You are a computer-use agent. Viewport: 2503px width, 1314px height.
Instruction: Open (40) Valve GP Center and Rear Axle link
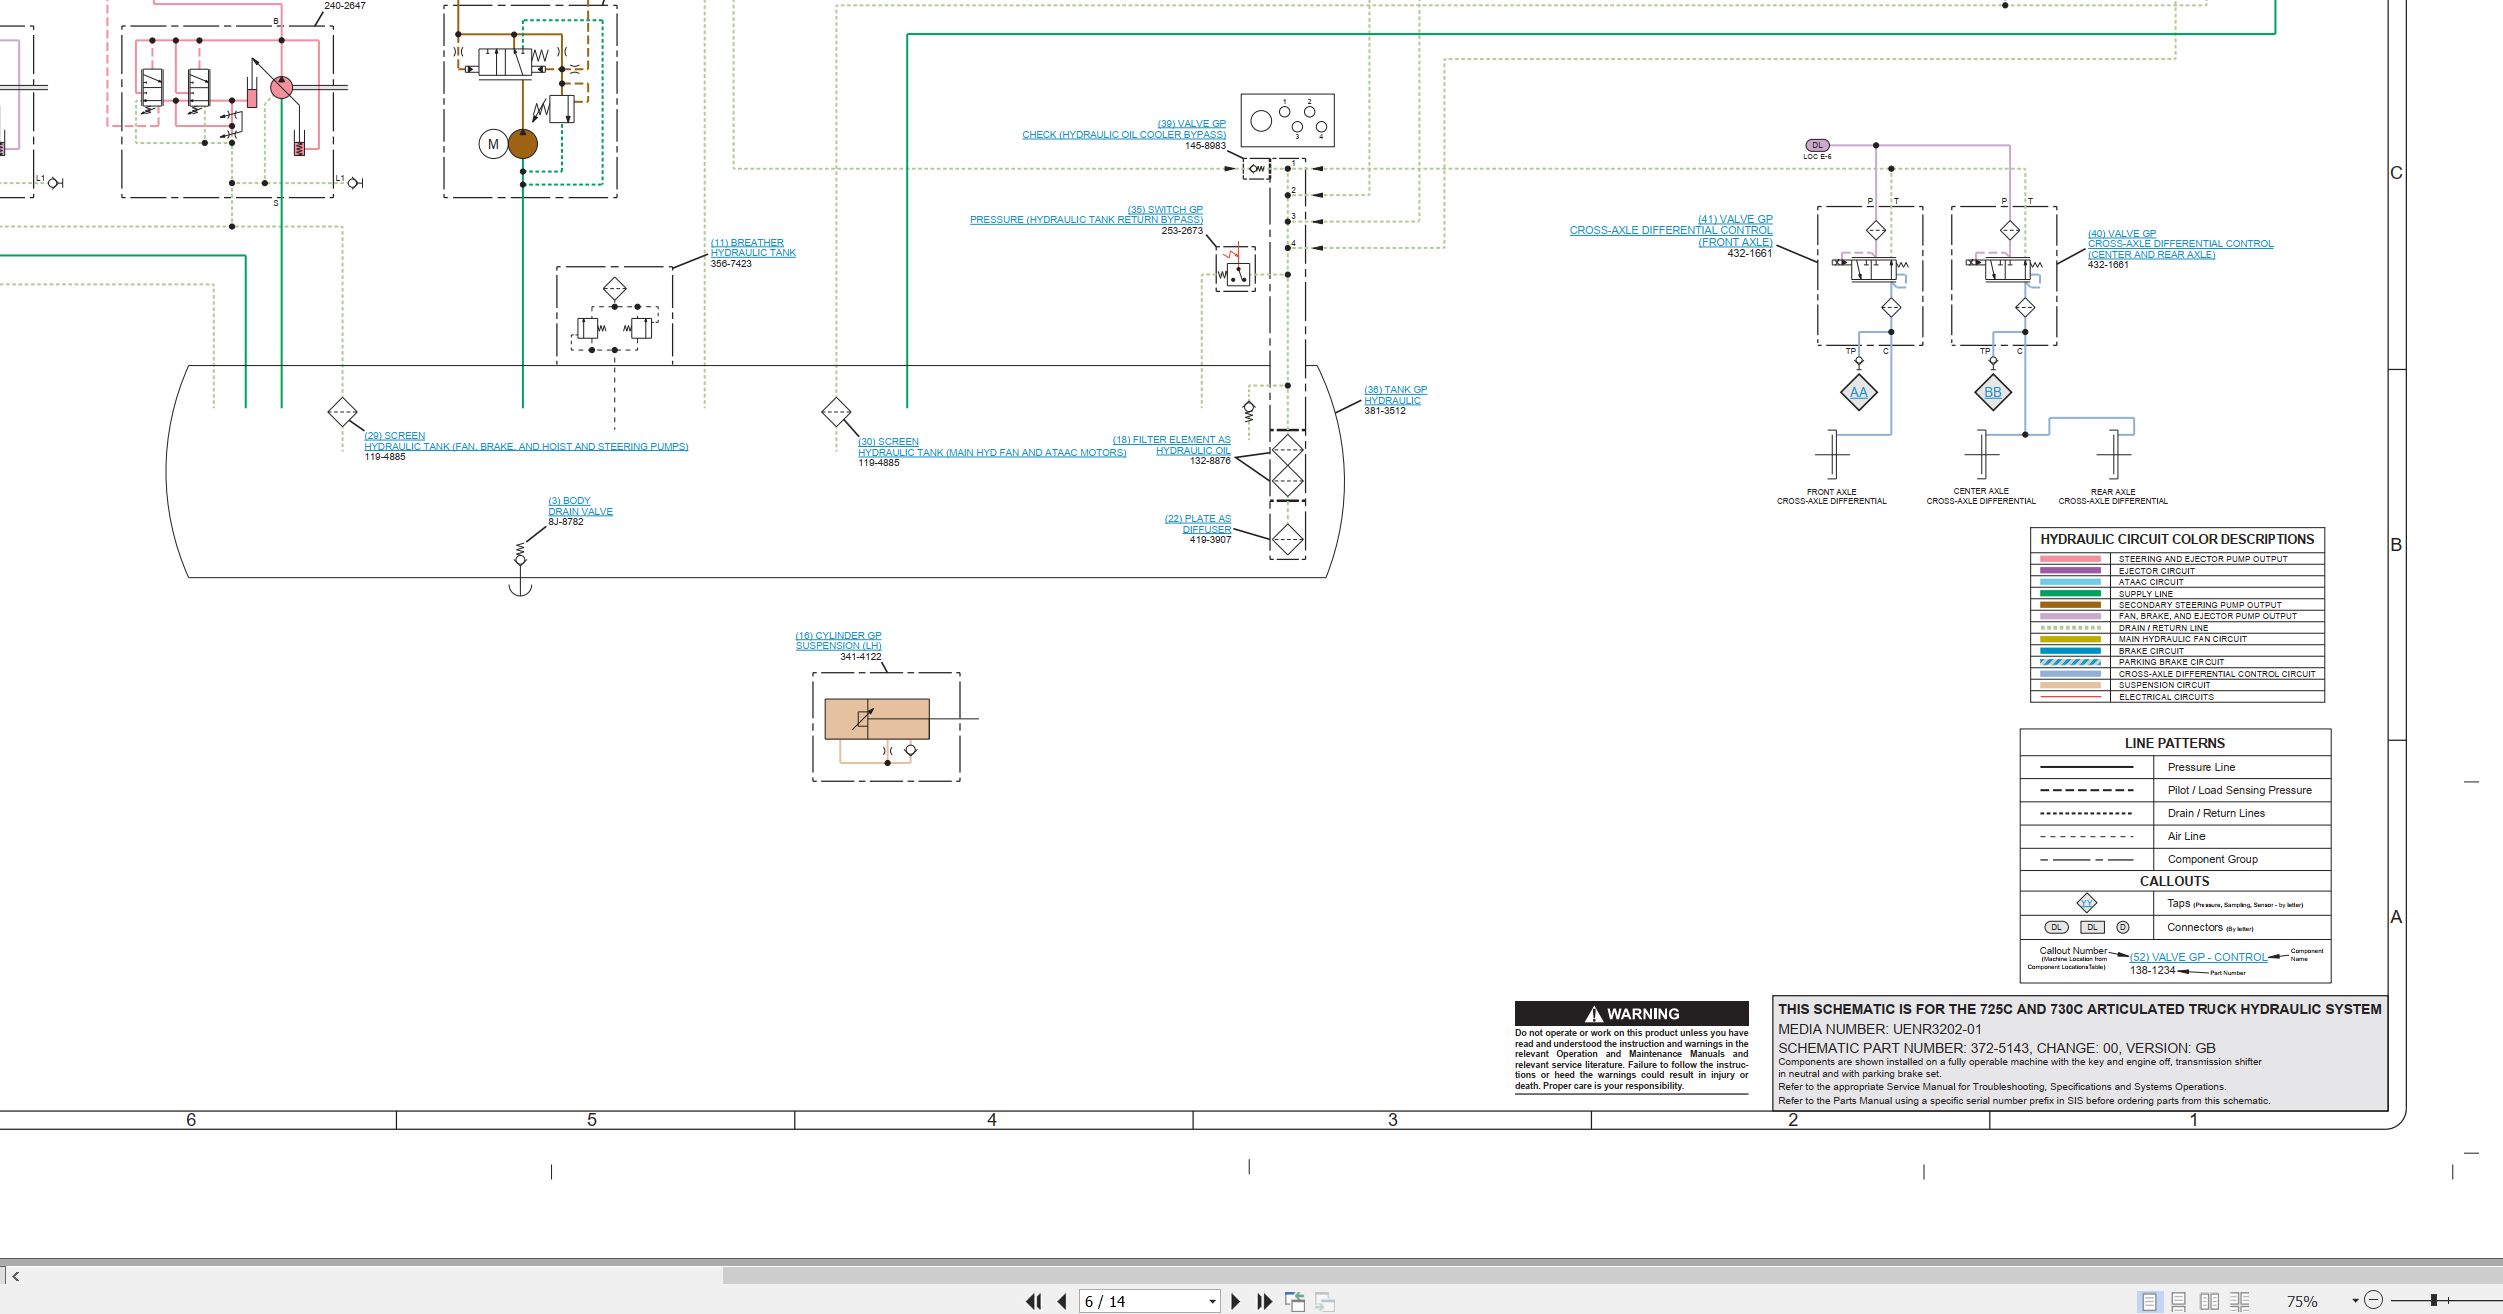coord(2180,244)
